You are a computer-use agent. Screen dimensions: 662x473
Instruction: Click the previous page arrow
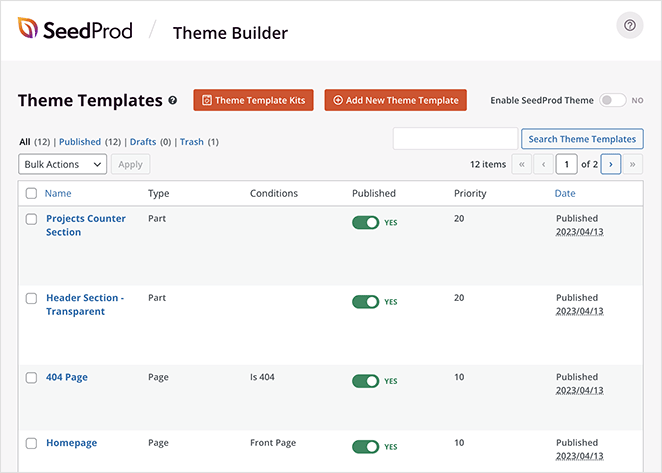tap(543, 164)
